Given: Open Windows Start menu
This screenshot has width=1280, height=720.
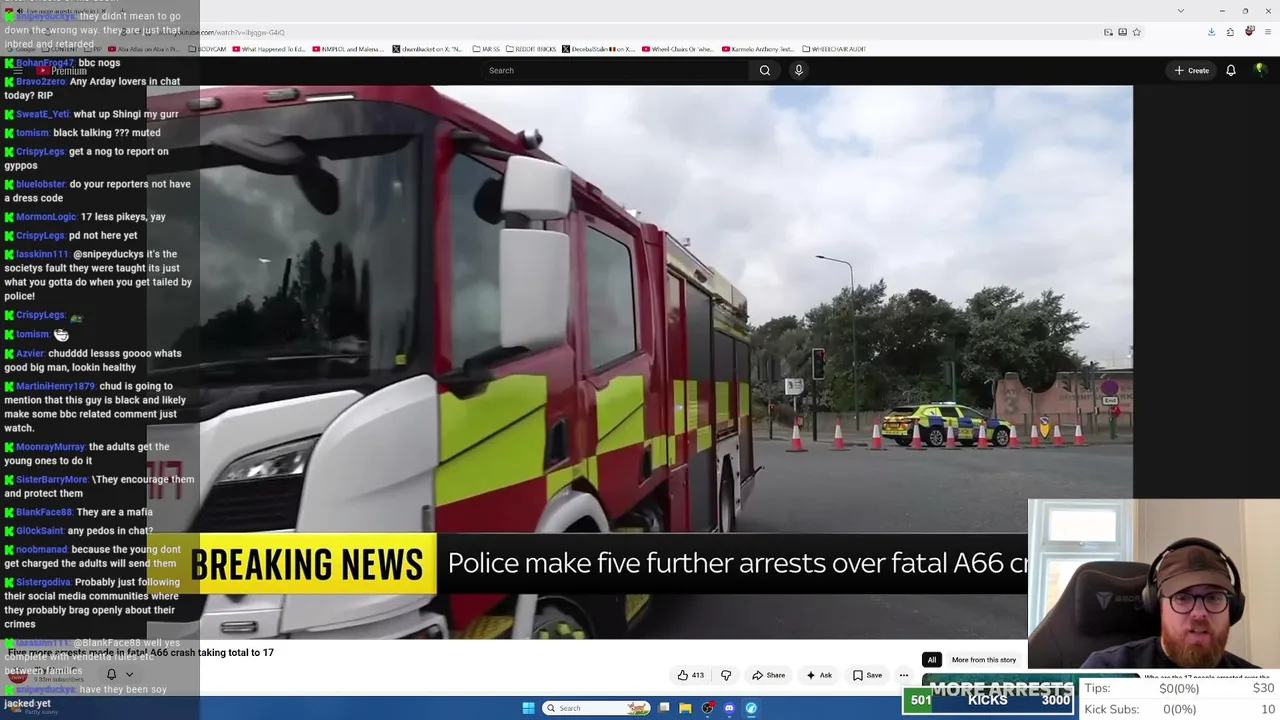Looking at the screenshot, I should [x=528, y=708].
